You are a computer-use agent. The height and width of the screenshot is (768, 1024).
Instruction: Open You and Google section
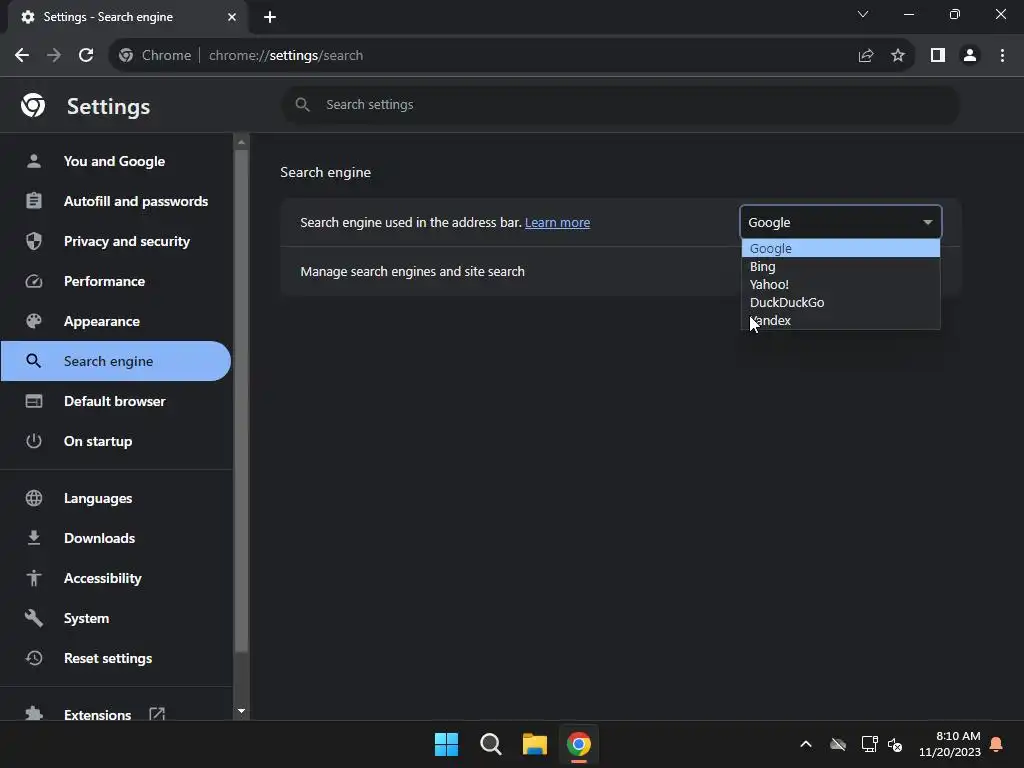pos(116,161)
